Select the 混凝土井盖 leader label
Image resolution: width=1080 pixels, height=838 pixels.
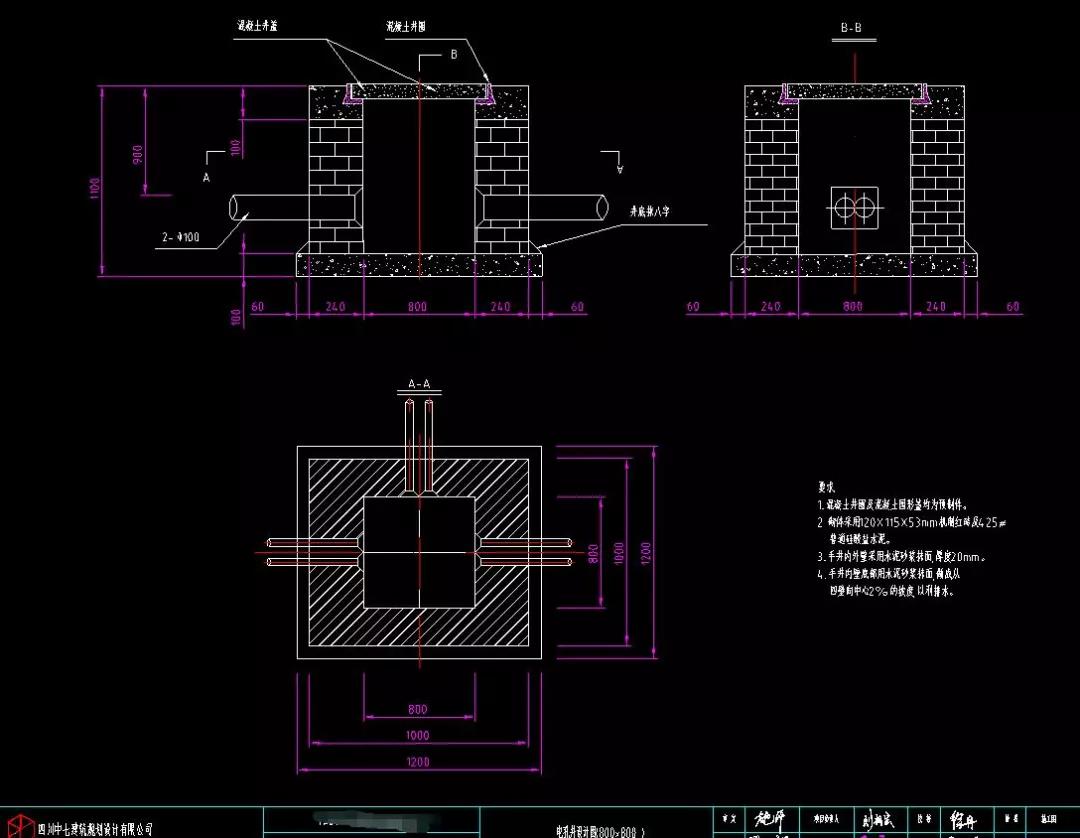click(x=257, y=27)
